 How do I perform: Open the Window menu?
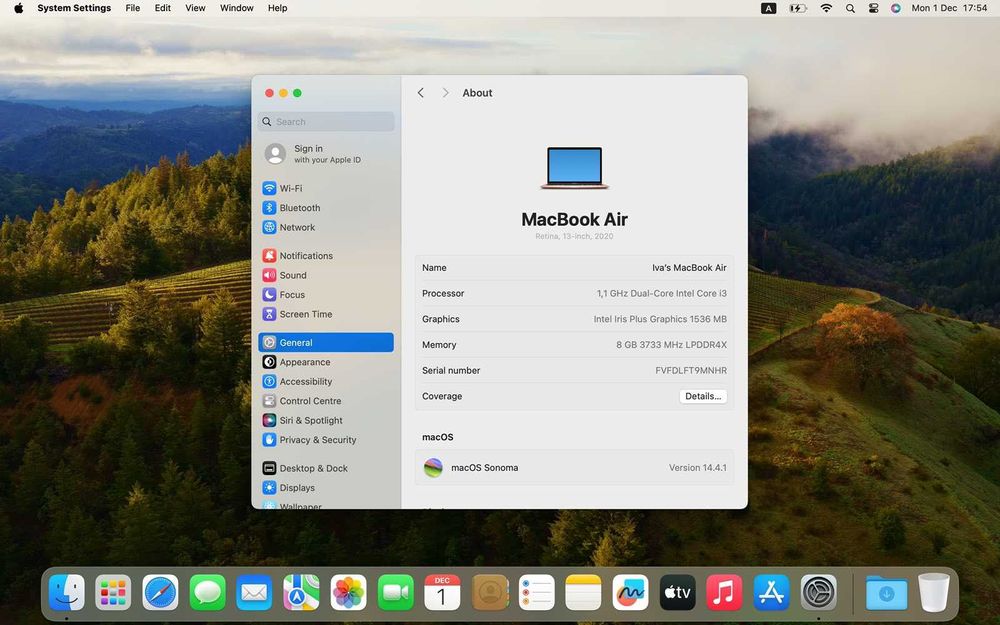237,8
